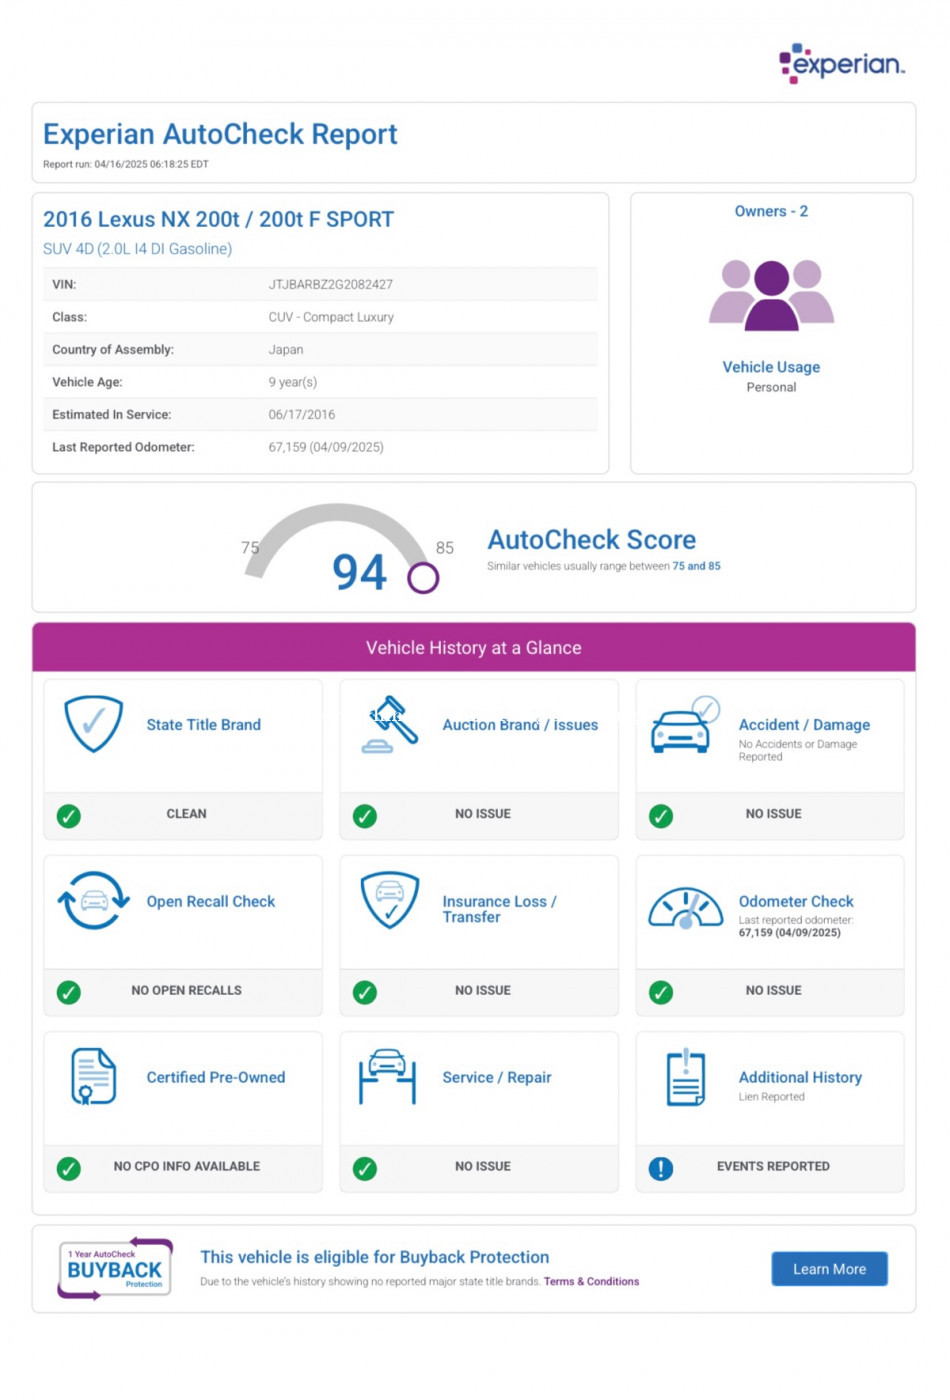
Task: Click the Accident / Damage car icon
Action: [x=685, y=724]
